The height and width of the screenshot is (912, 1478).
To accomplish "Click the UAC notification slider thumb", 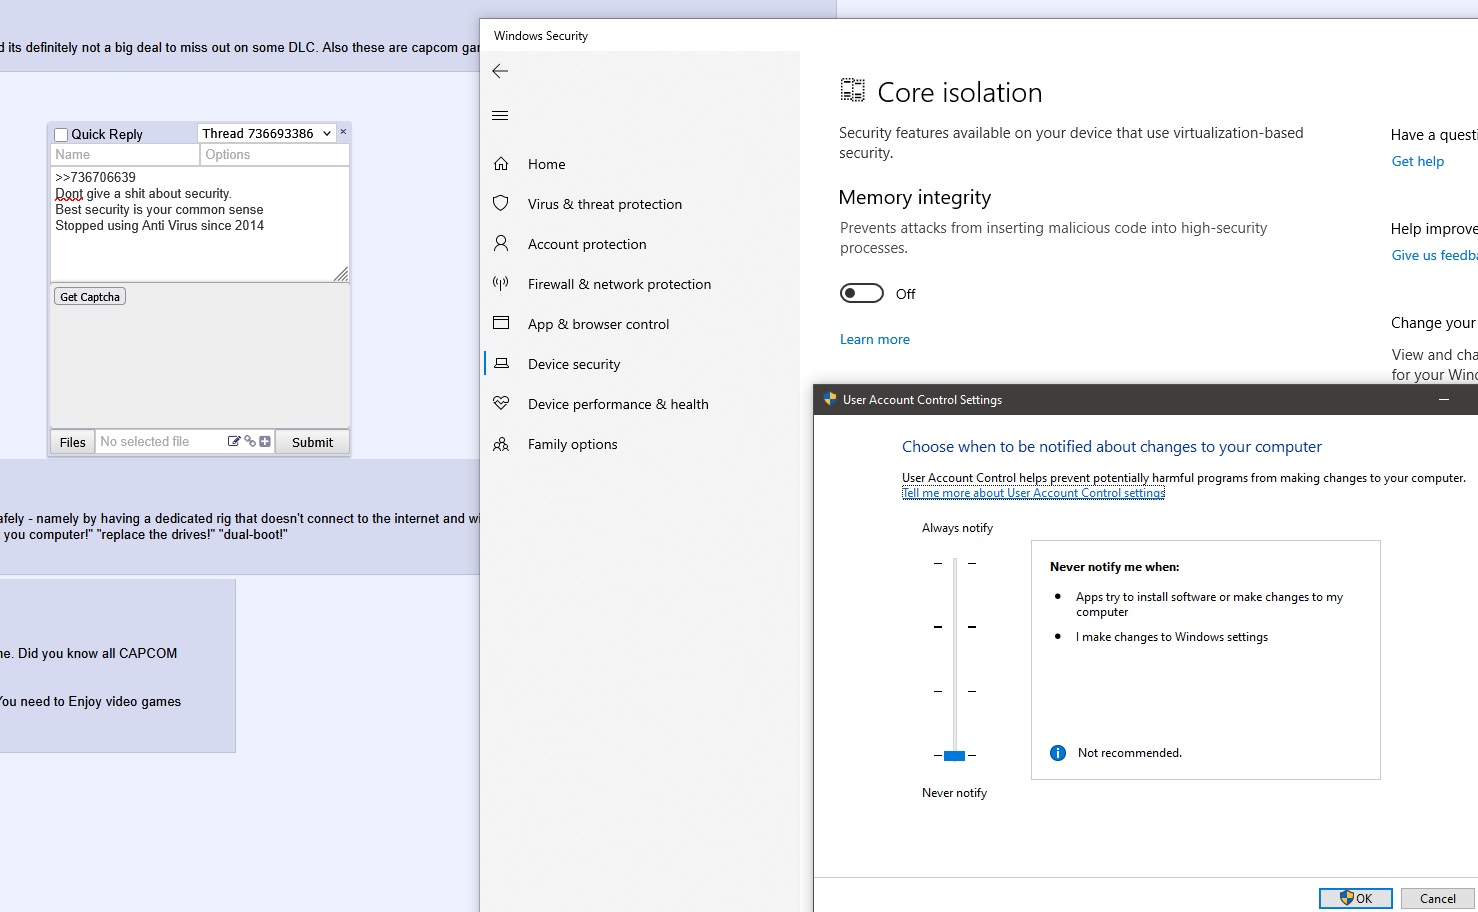I will [955, 756].
